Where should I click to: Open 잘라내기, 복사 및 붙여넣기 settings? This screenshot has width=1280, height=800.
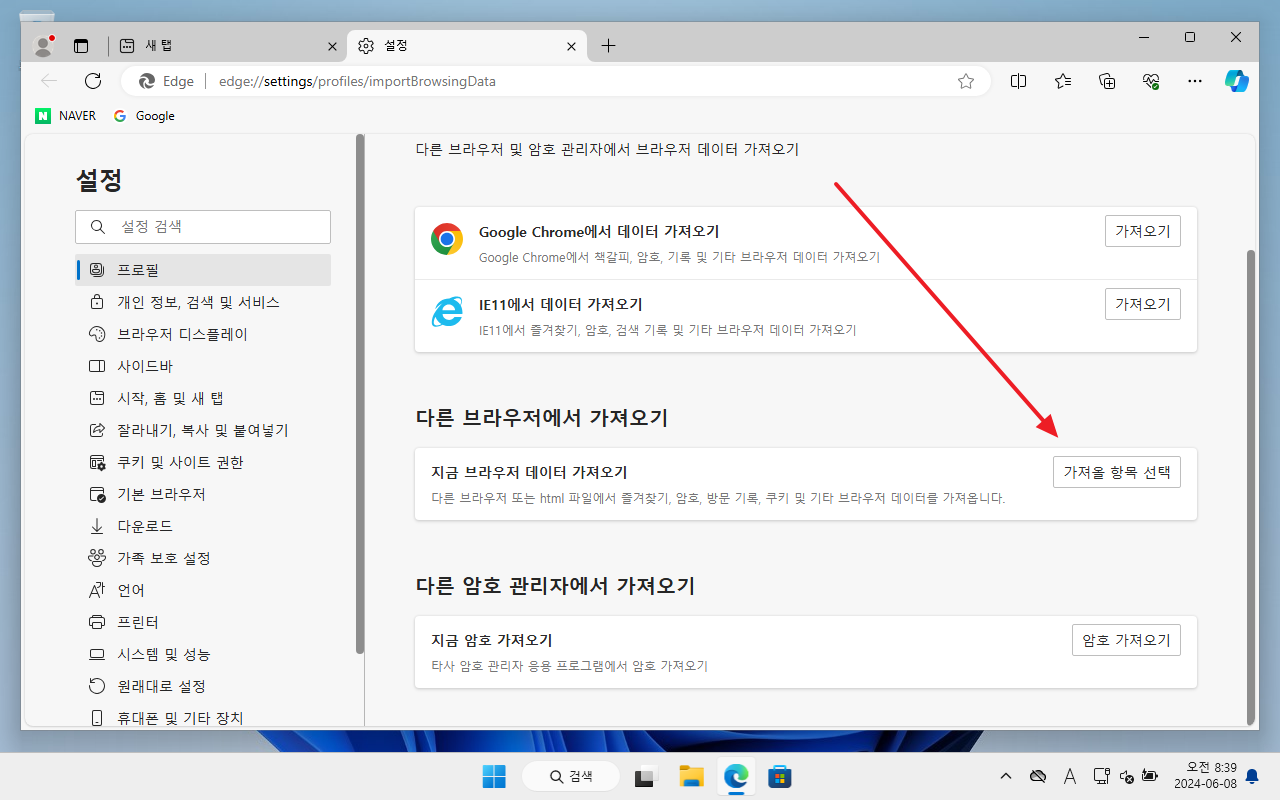(x=203, y=430)
